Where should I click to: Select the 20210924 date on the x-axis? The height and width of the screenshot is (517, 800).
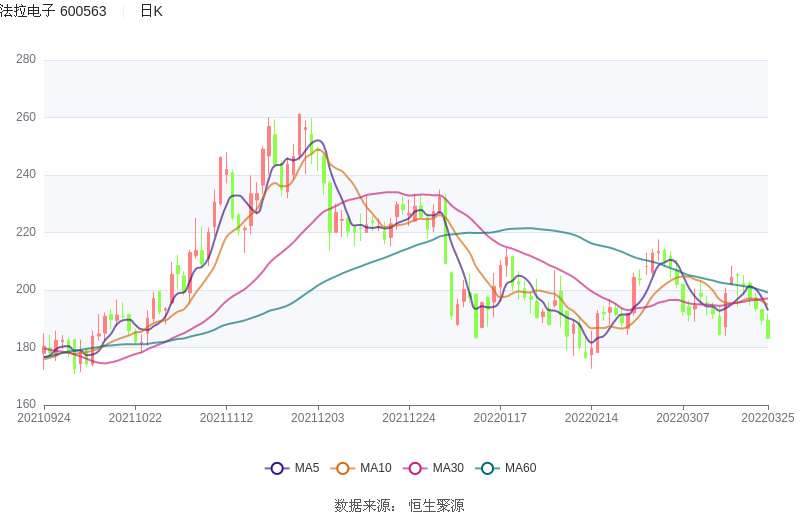point(44,418)
